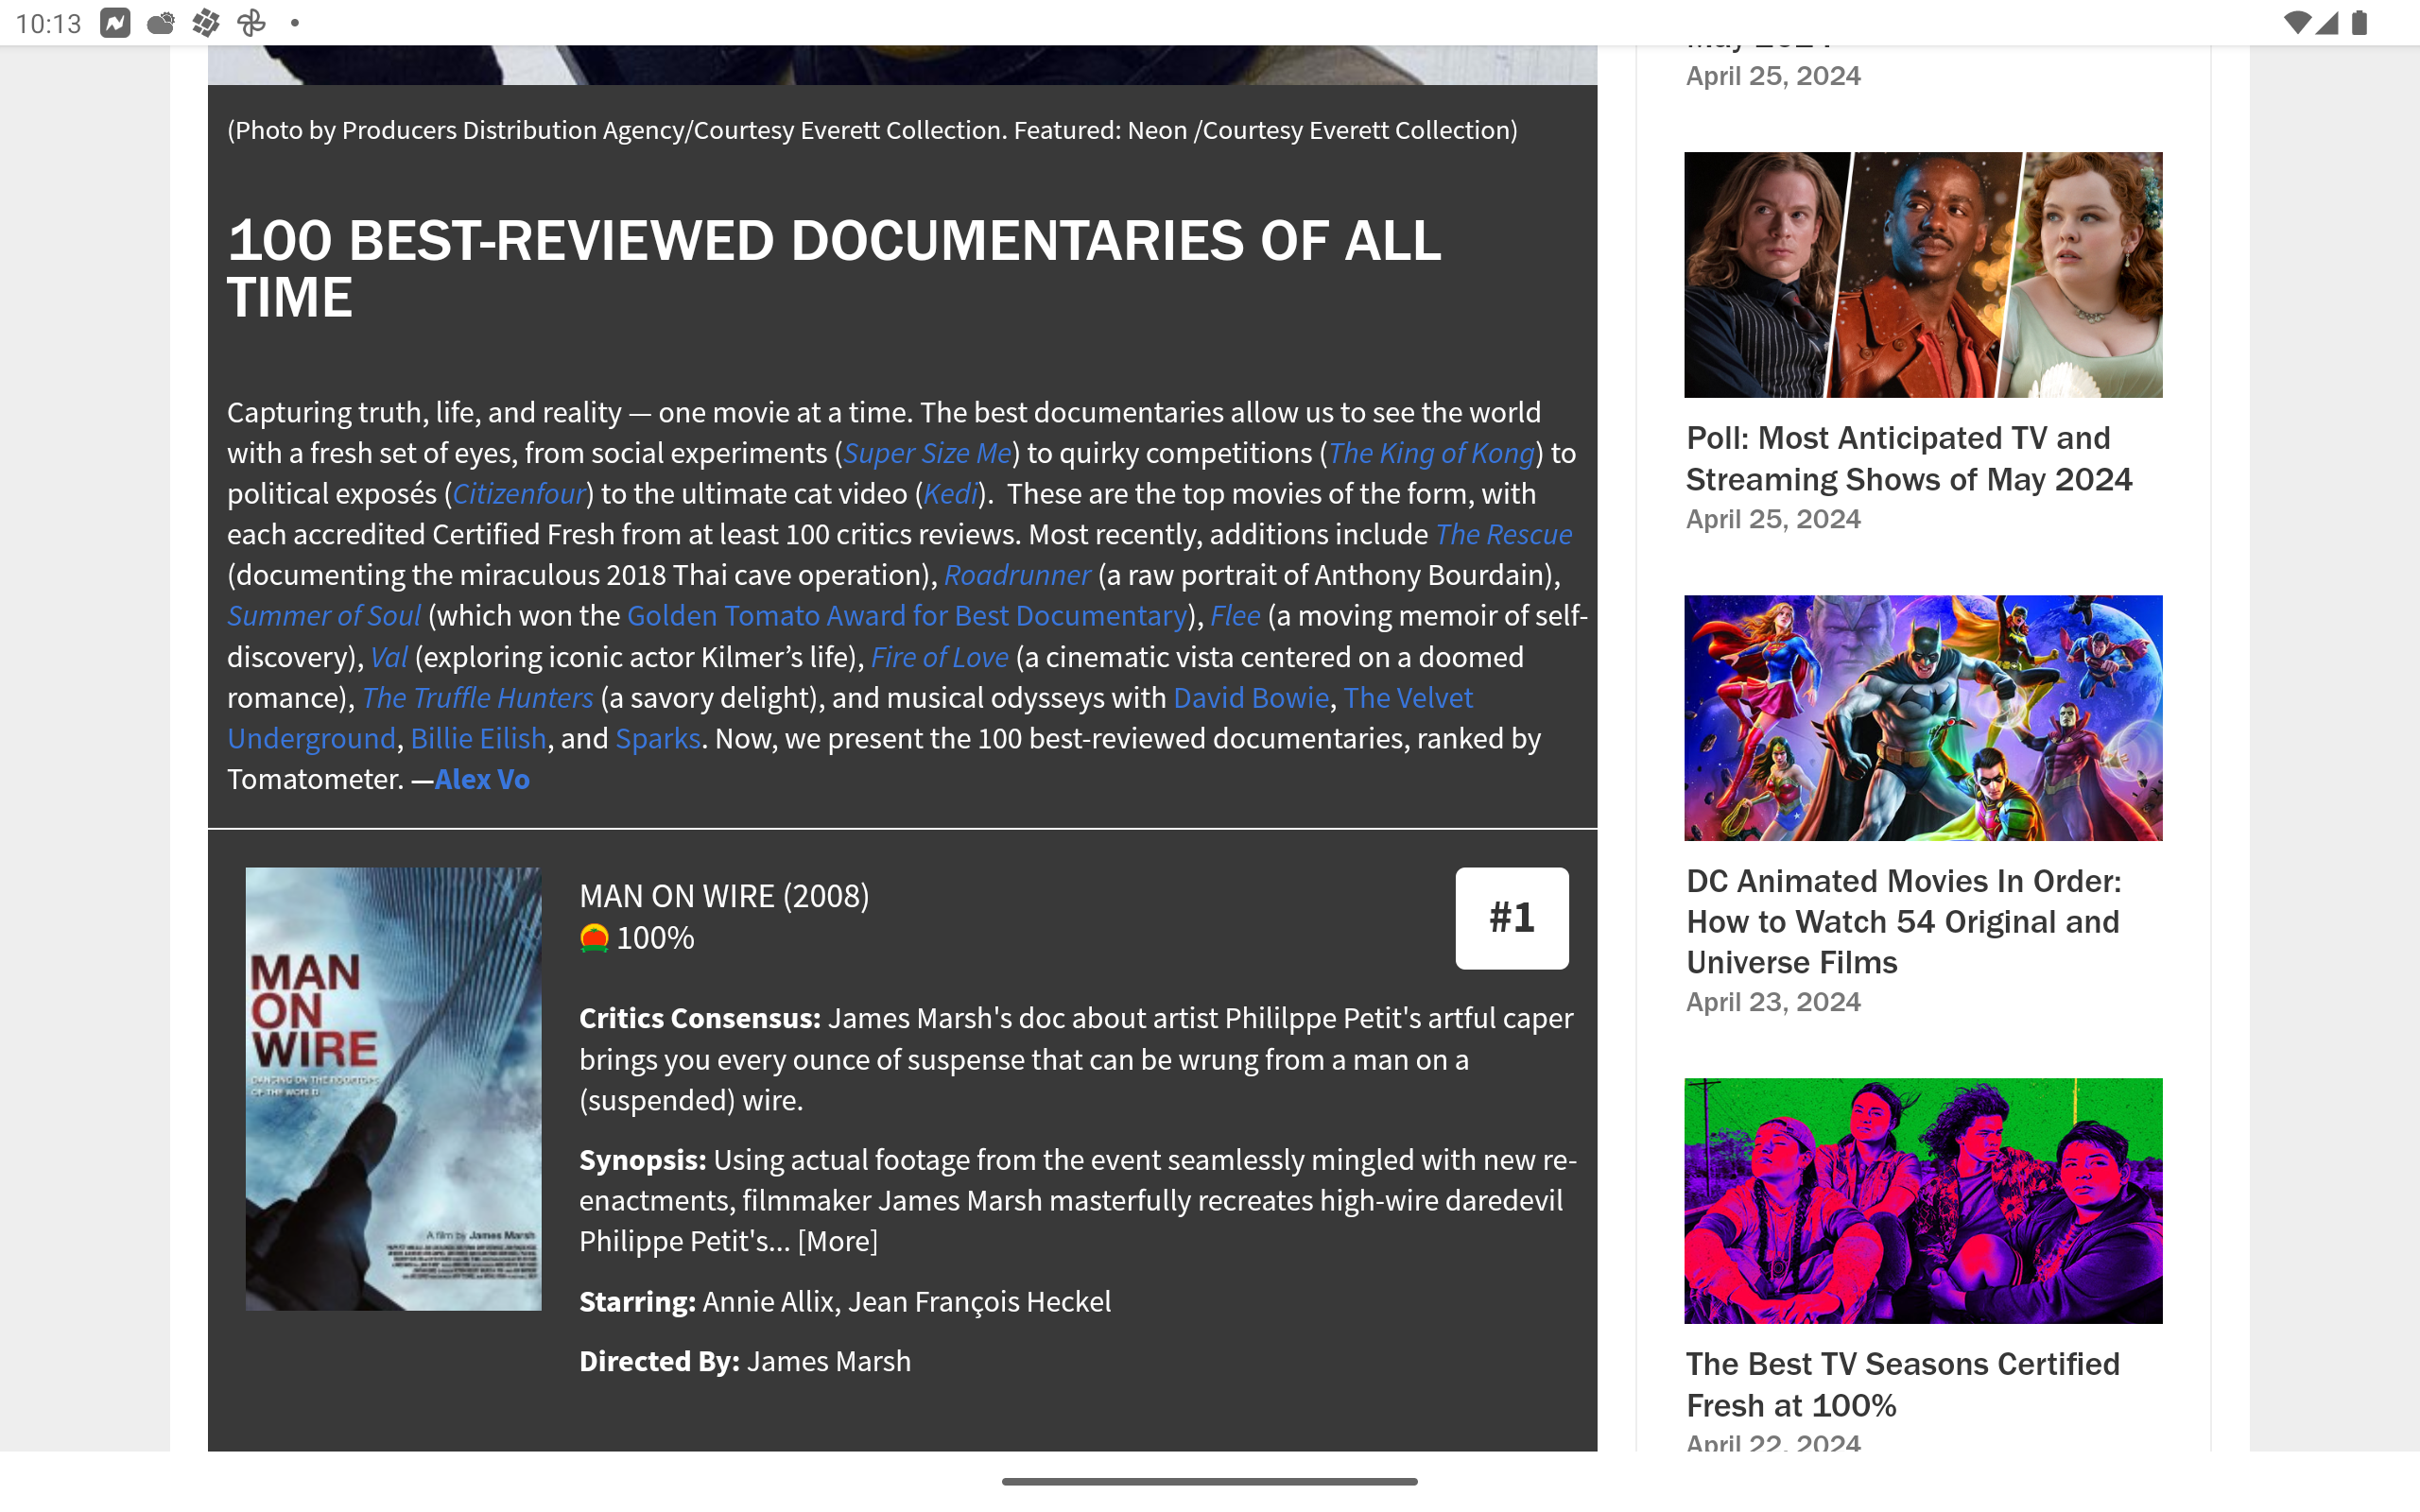2420x1512 pixels.
Task: Open the Citizenfour link
Action: tap(519, 494)
